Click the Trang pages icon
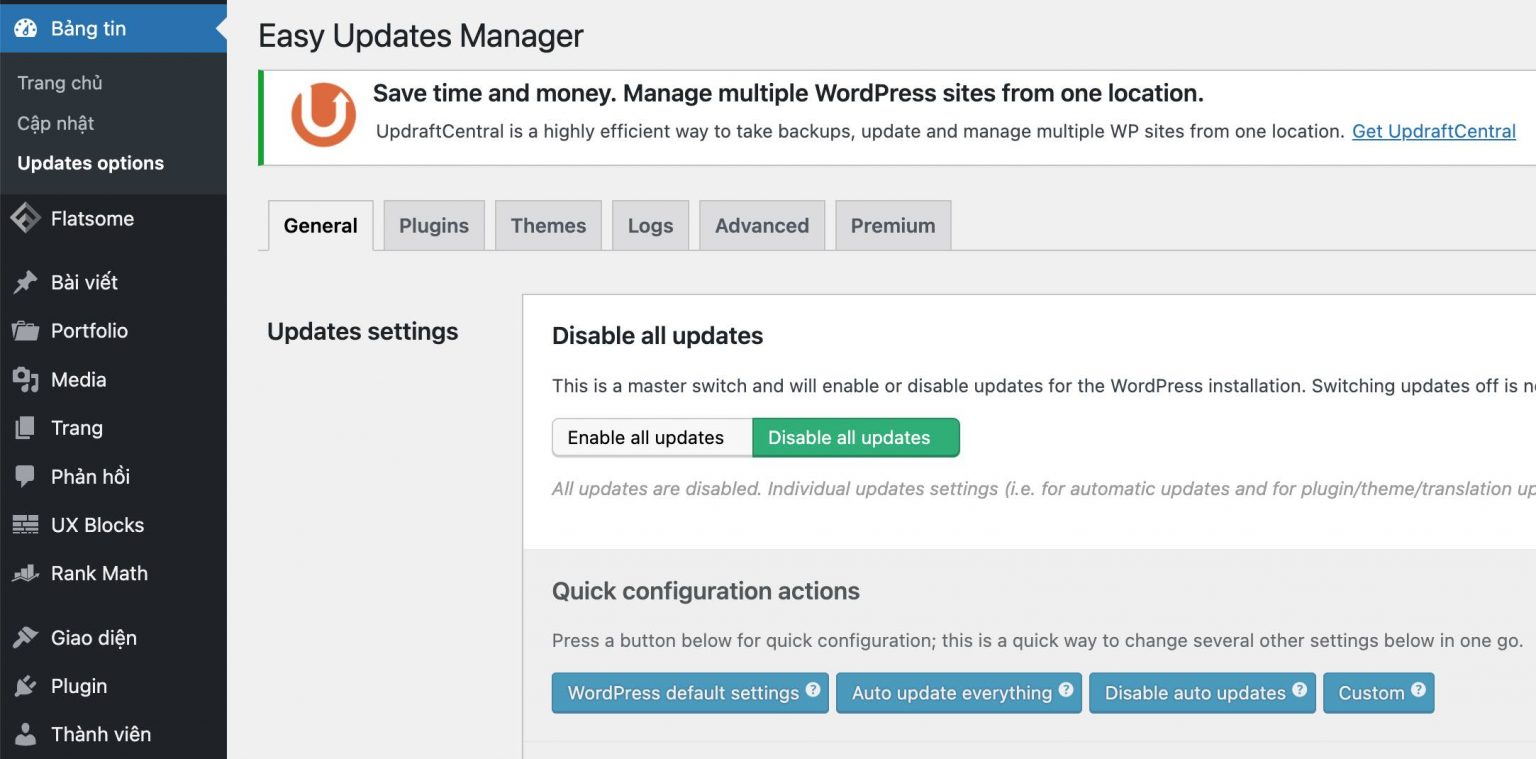 (x=25, y=428)
